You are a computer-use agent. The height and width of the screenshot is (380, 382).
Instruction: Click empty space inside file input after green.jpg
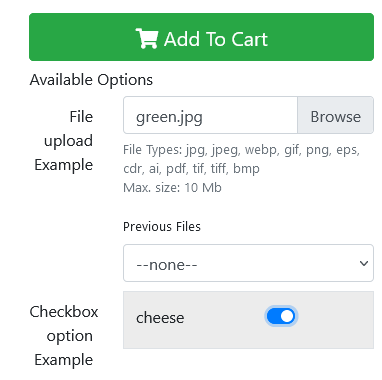pyautogui.click(x=250, y=115)
